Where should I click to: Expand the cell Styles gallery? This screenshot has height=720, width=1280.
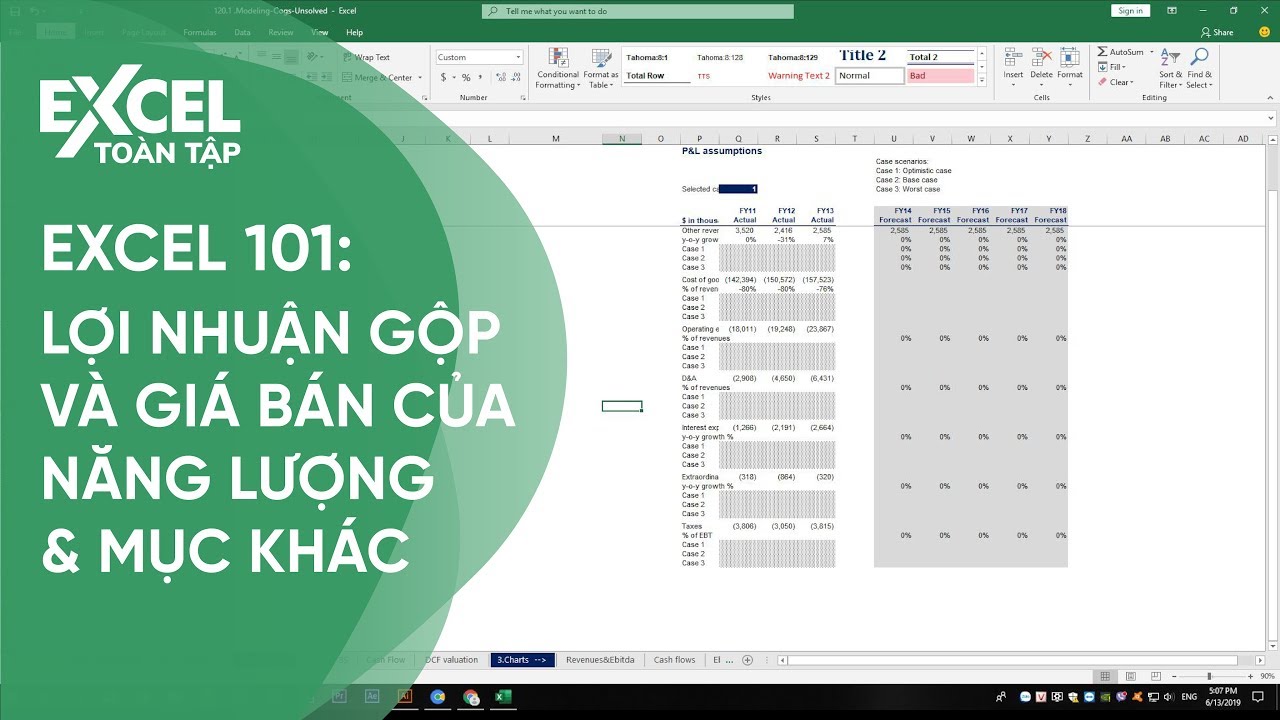click(x=982, y=80)
